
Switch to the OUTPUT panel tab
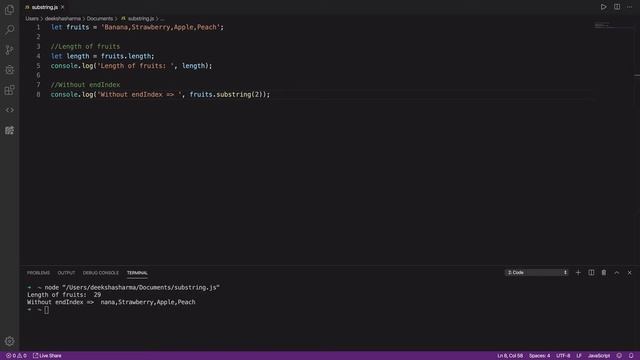(x=66, y=273)
